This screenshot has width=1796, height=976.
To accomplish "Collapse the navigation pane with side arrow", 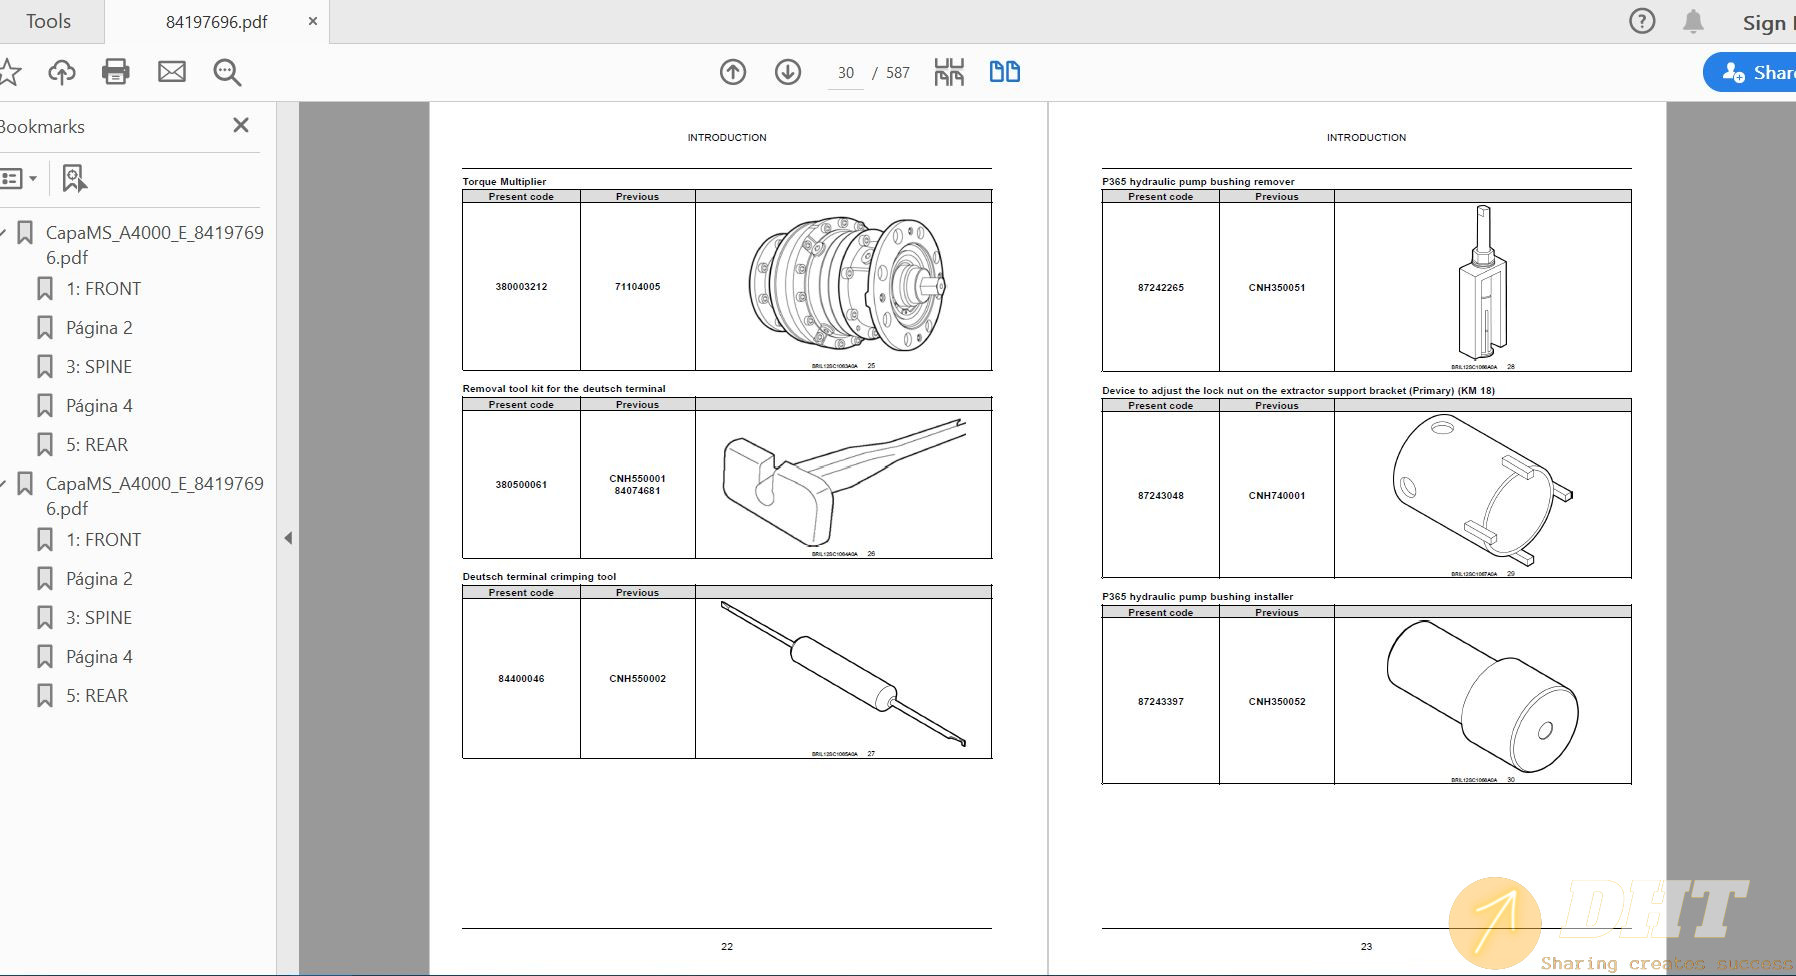I will click(x=288, y=538).
